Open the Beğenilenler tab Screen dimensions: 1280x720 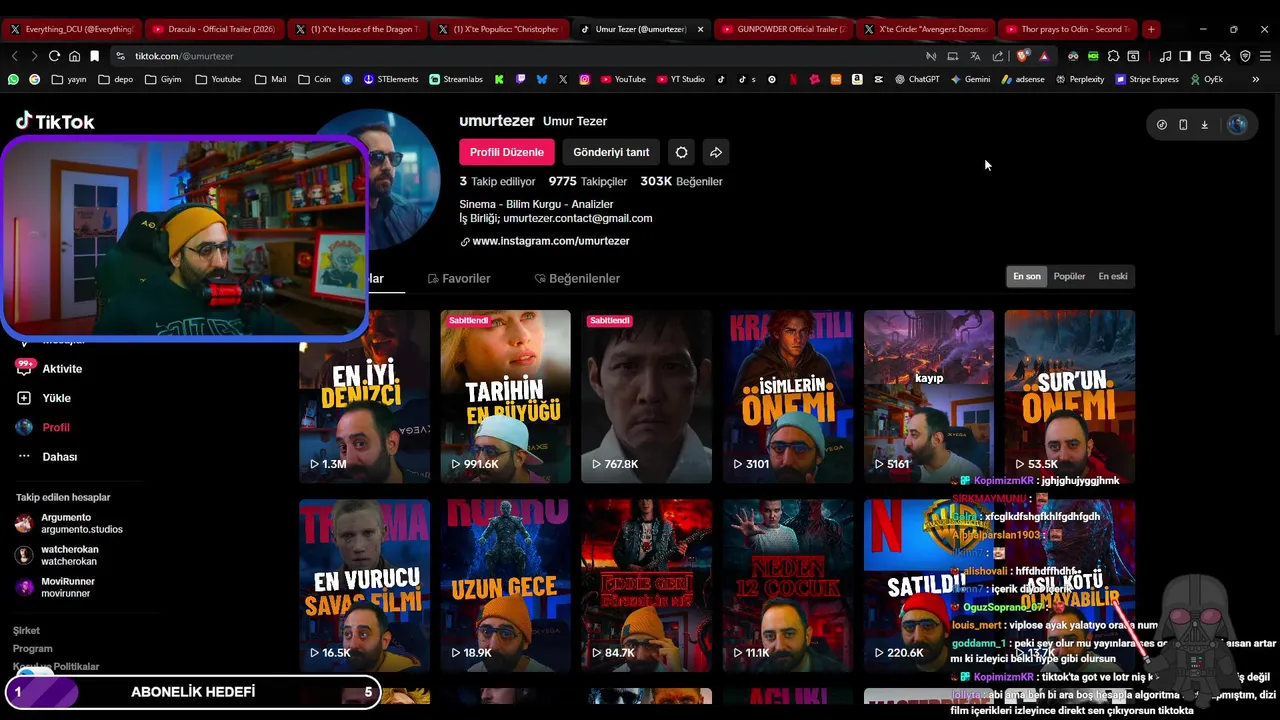pos(577,278)
